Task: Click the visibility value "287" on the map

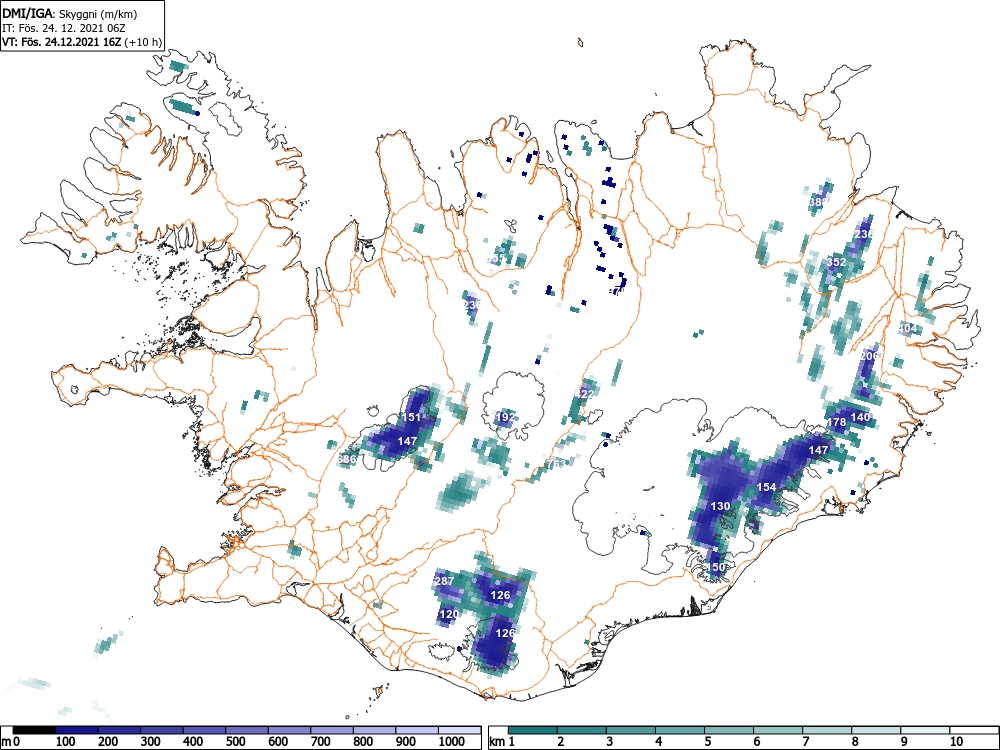Action: click(x=444, y=581)
